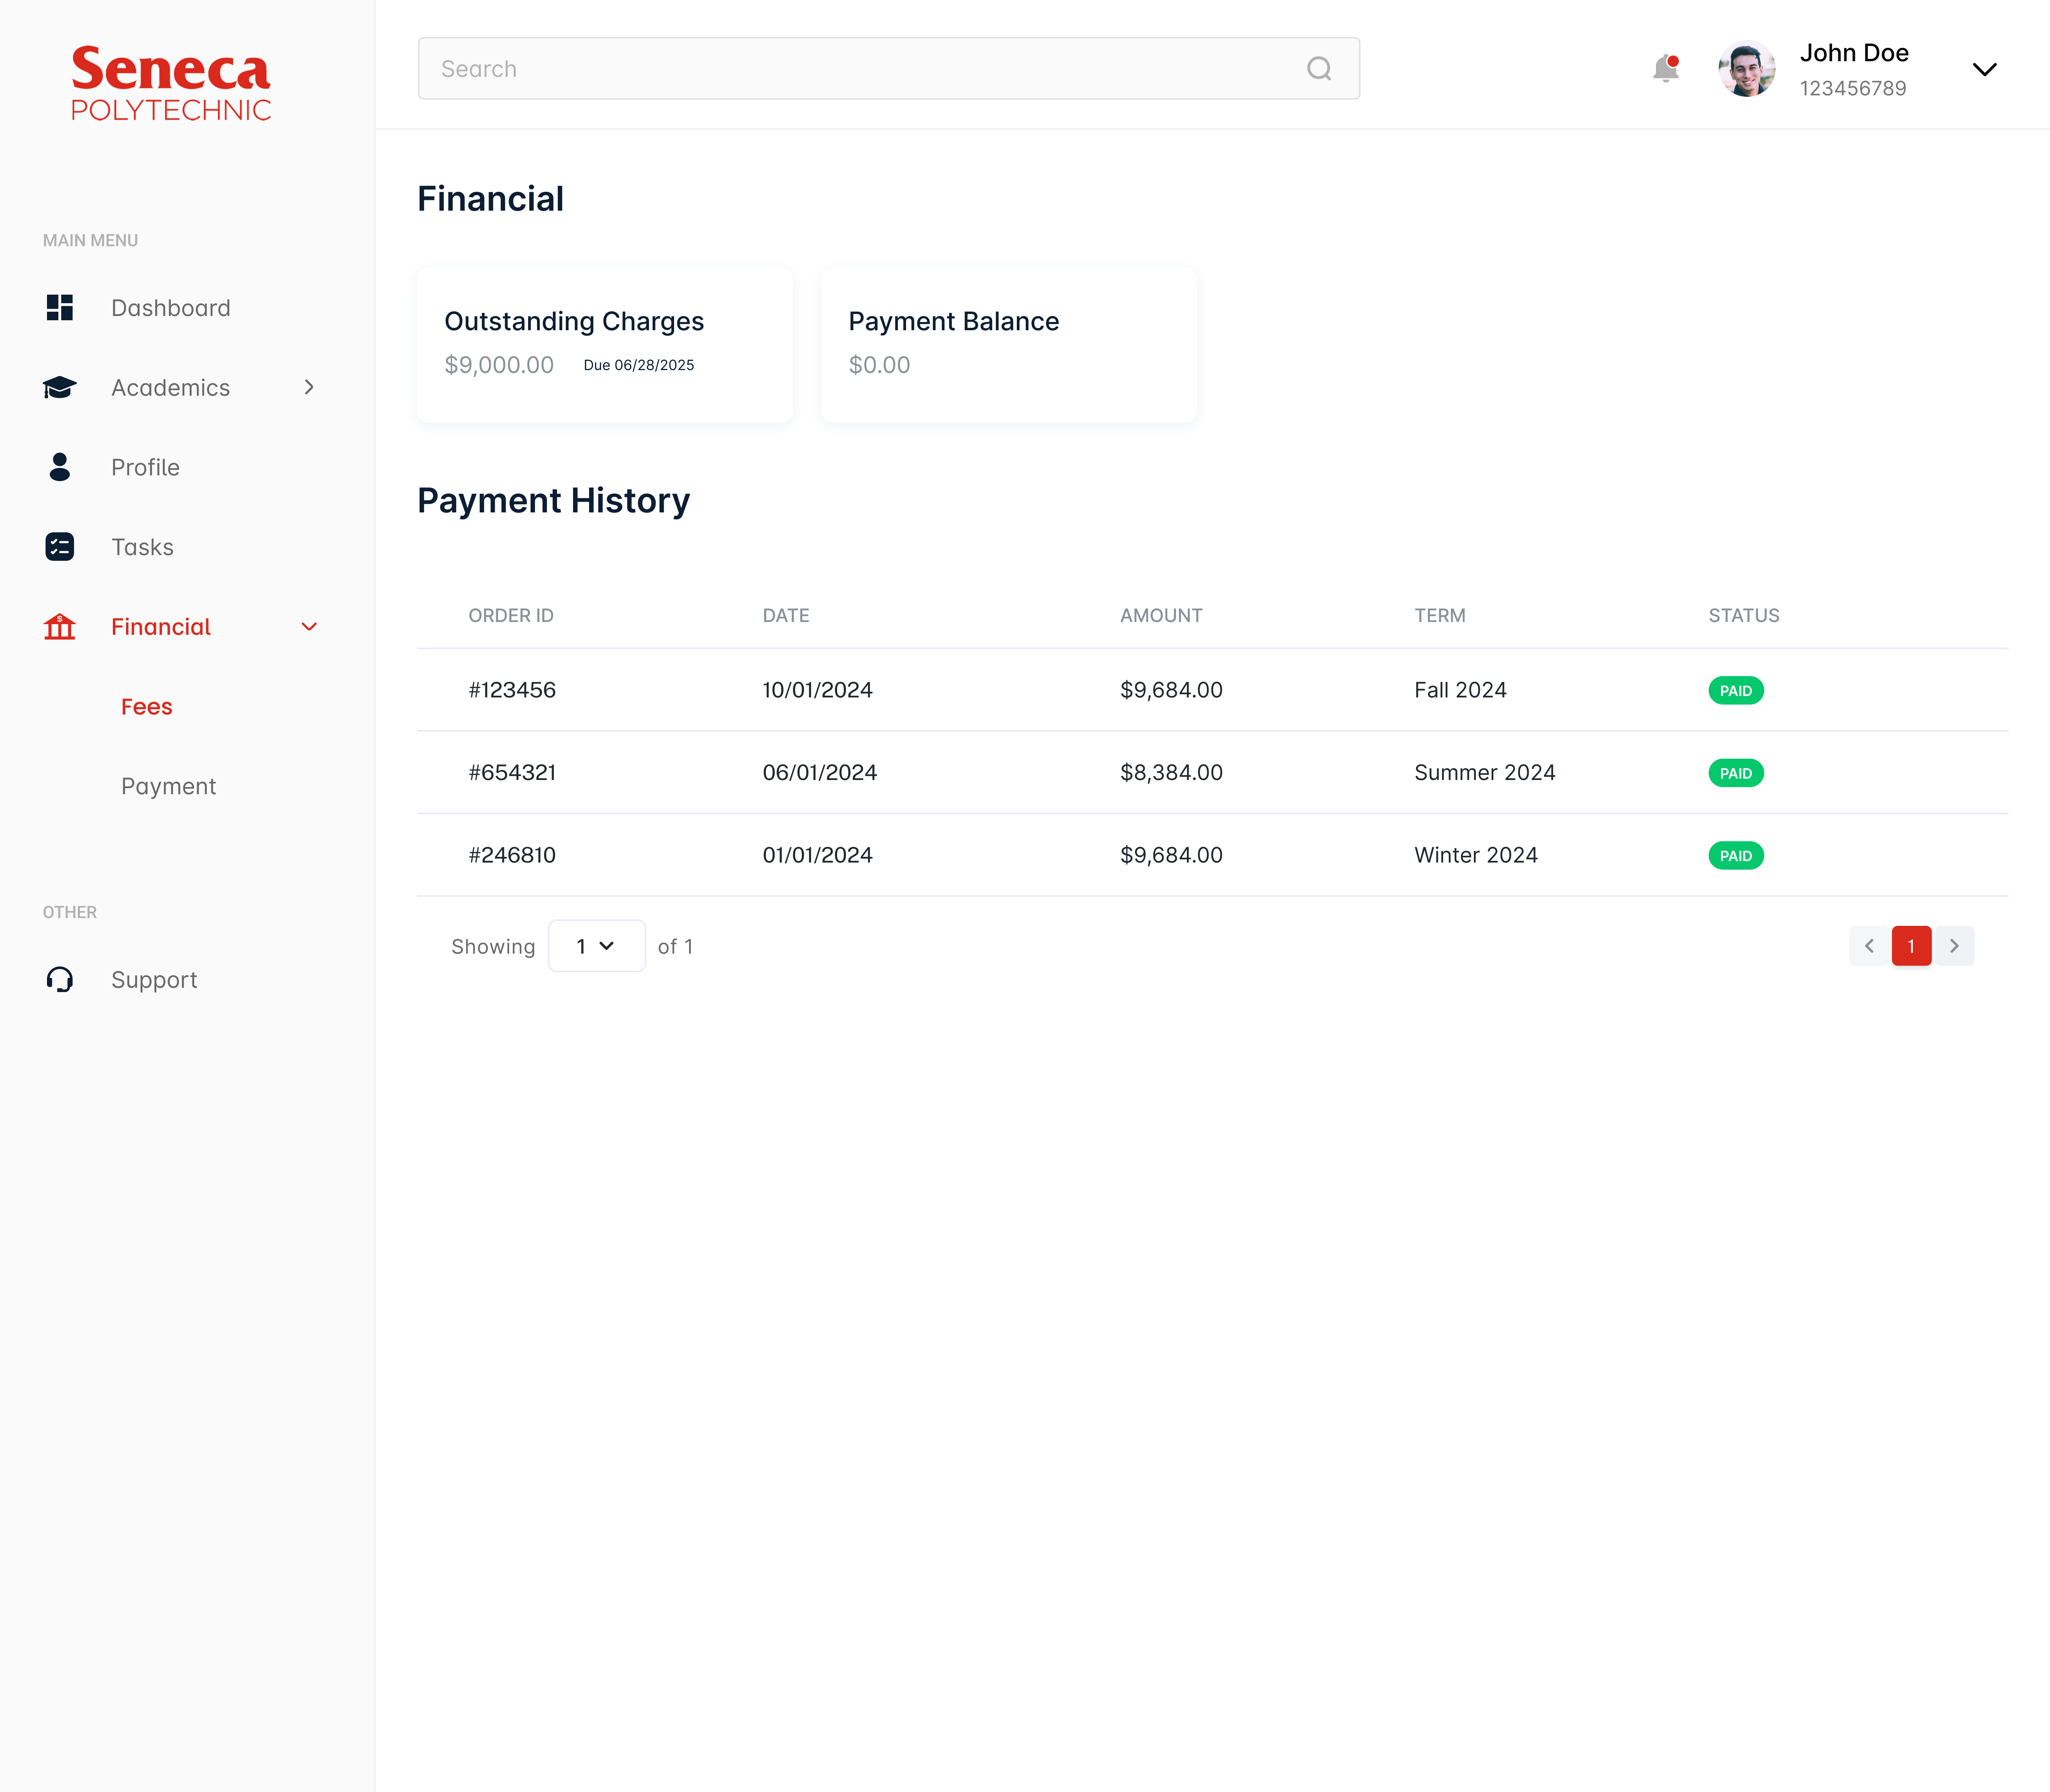Click the Academics graduation cap icon
Image resolution: width=2050 pixels, height=1792 pixels.
coord(60,388)
